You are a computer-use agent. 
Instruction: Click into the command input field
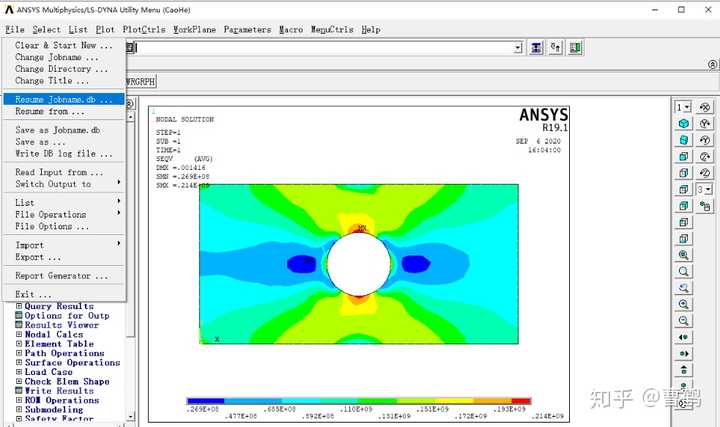[324, 48]
